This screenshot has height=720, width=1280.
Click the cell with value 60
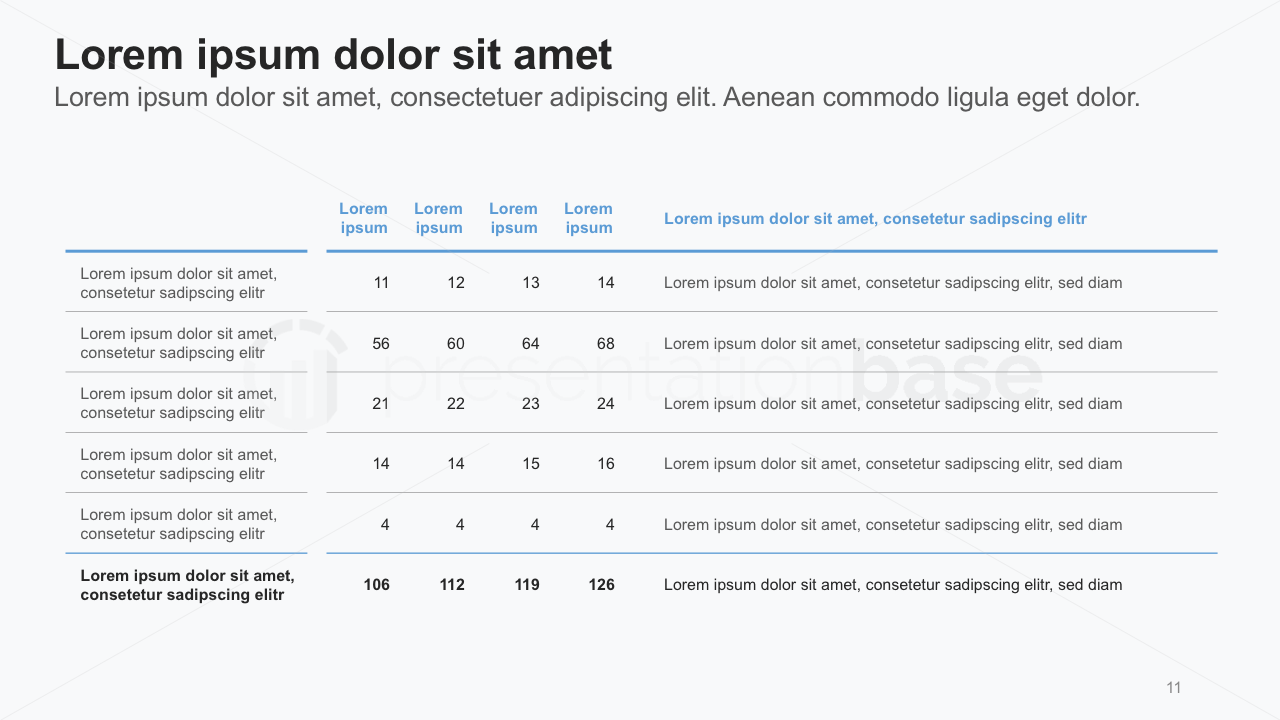[456, 344]
